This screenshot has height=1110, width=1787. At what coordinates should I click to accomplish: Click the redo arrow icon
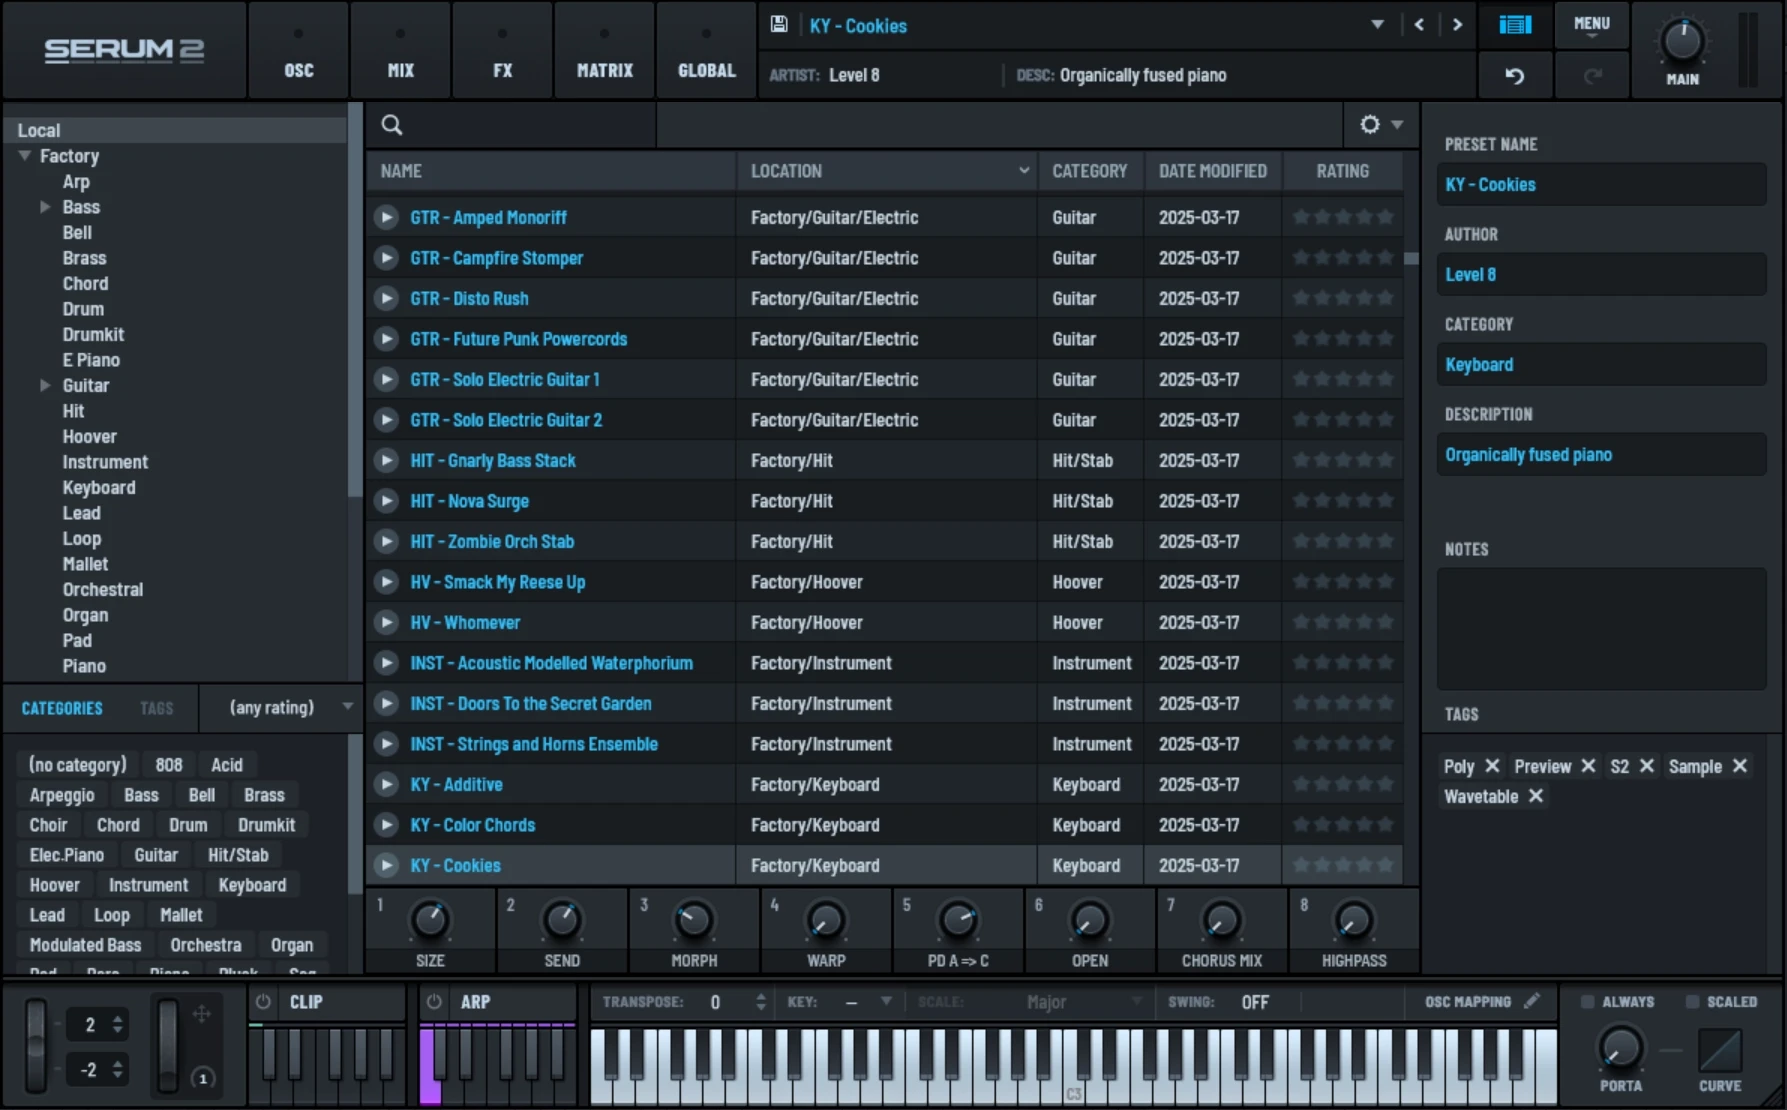click(x=1591, y=75)
